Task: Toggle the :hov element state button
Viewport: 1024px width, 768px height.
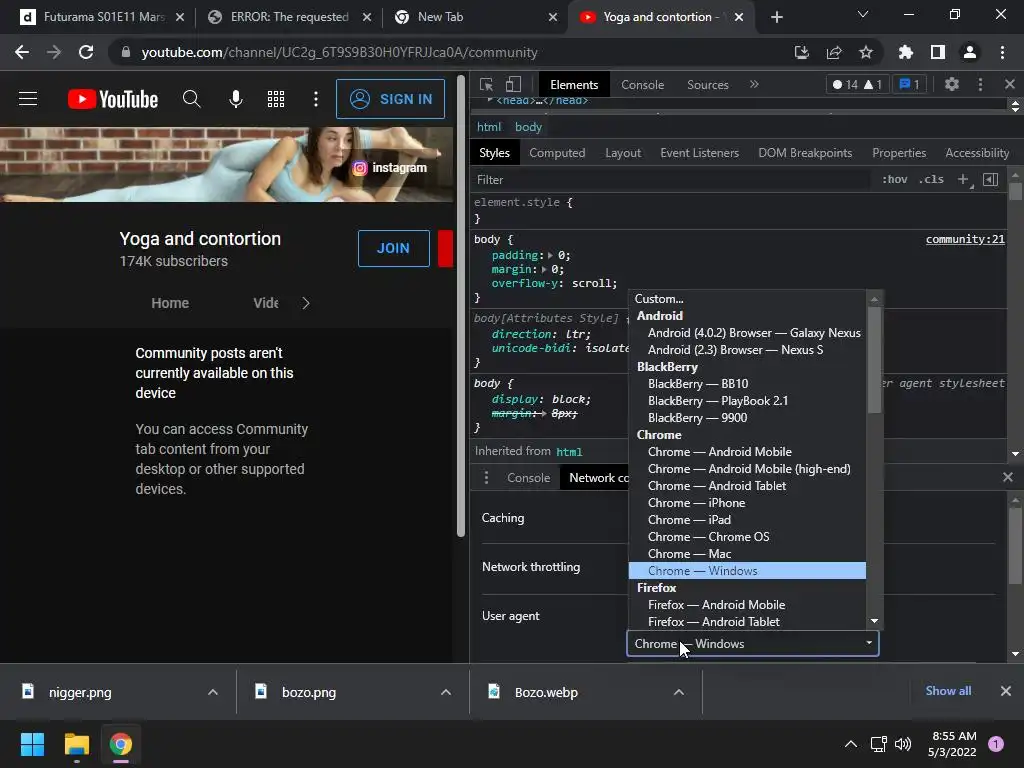Action: click(895, 180)
